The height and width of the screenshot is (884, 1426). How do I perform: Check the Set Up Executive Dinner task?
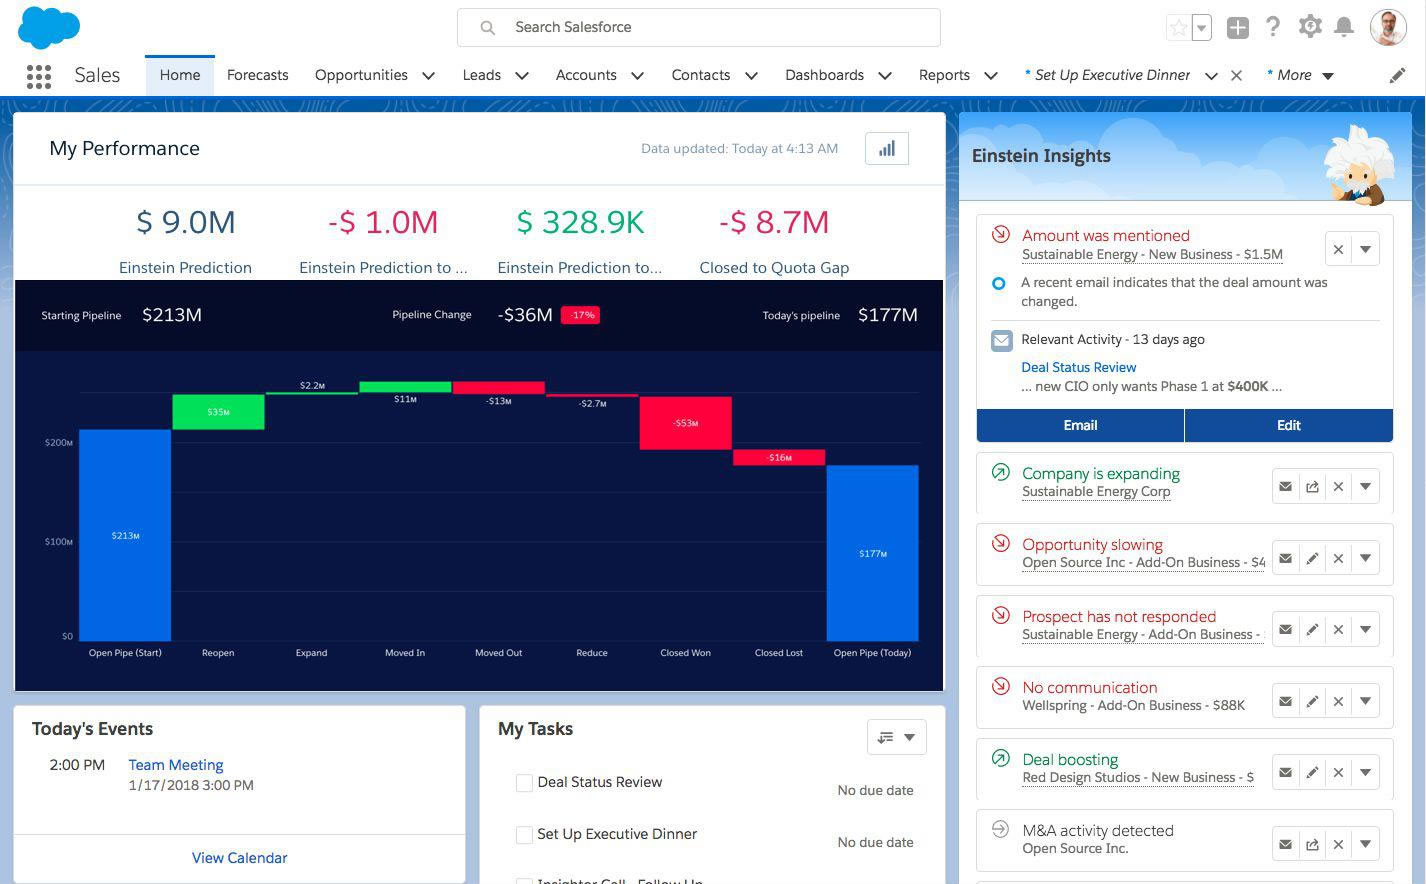(x=524, y=835)
